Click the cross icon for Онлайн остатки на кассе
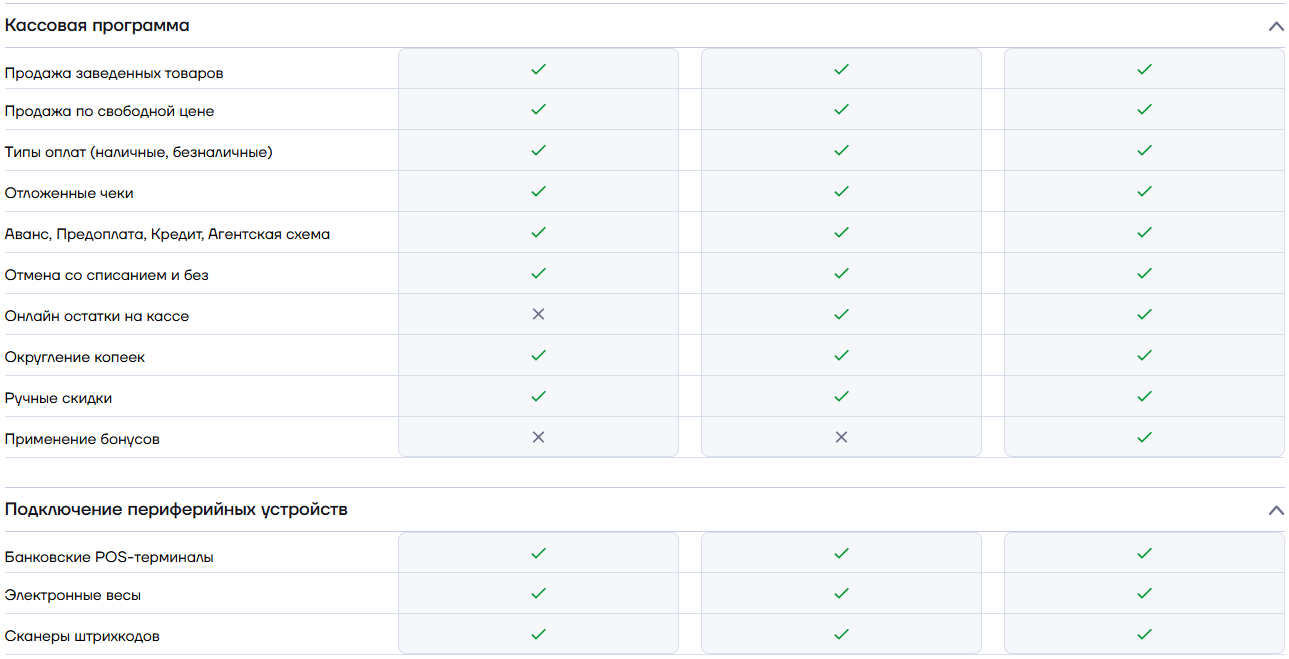The height and width of the screenshot is (659, 1289). coord(538,314)
